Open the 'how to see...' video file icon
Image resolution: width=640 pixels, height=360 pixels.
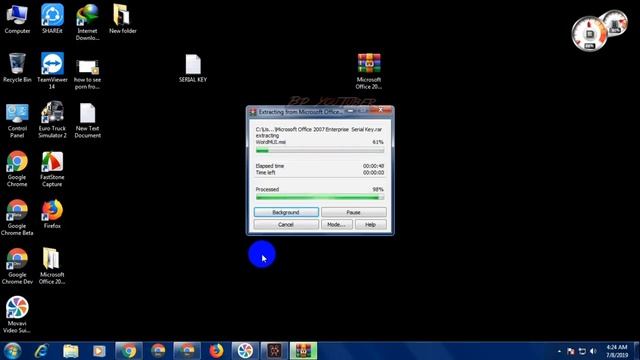[87, 74]
